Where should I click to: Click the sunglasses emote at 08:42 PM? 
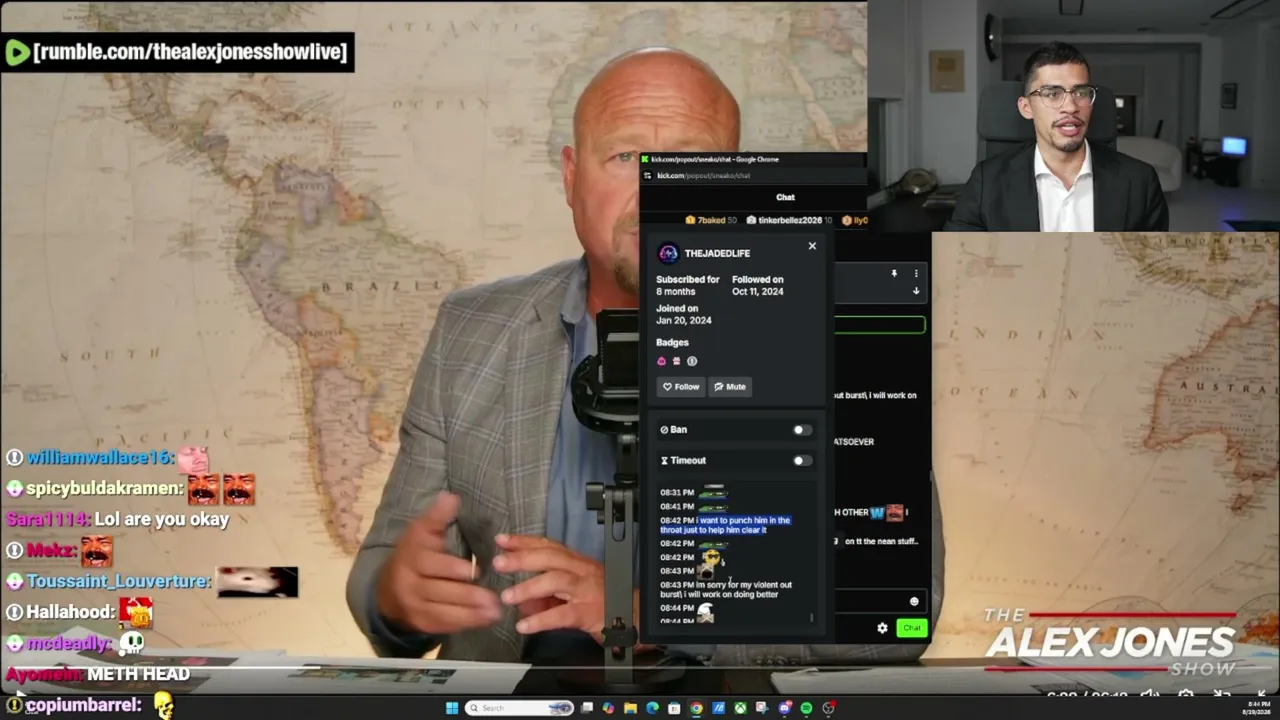tap(712, 557)
